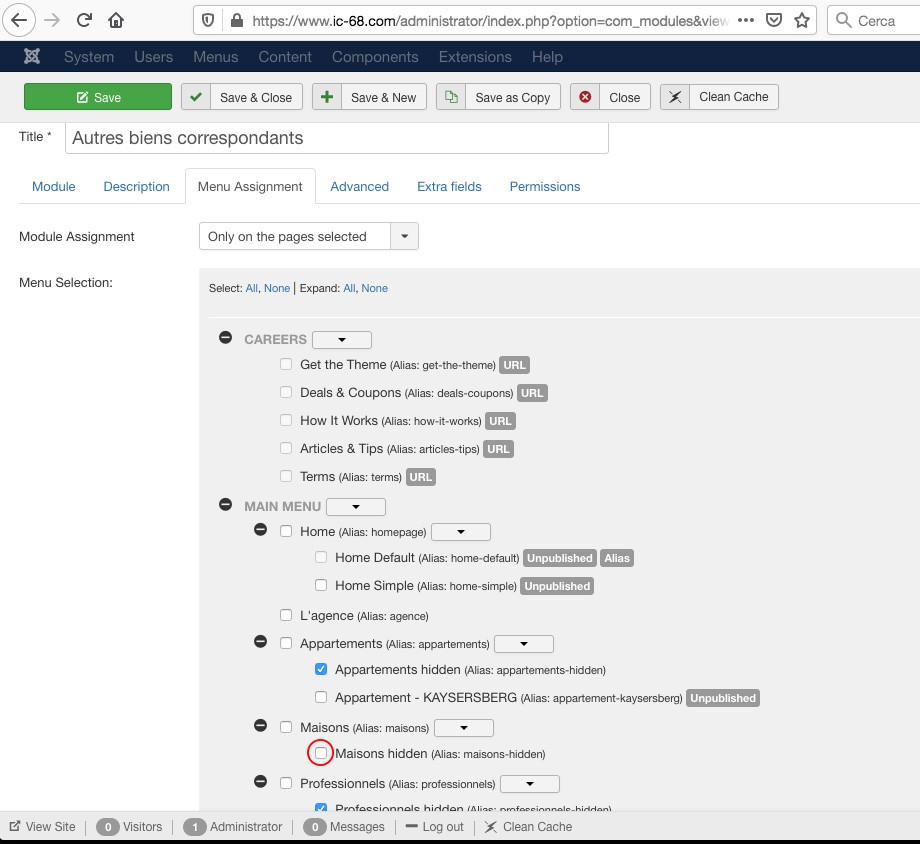Viewport: 920px width, 844px height.
Task: Uncheck the Appartements hidden checkbox
Action: pos(321,669)
